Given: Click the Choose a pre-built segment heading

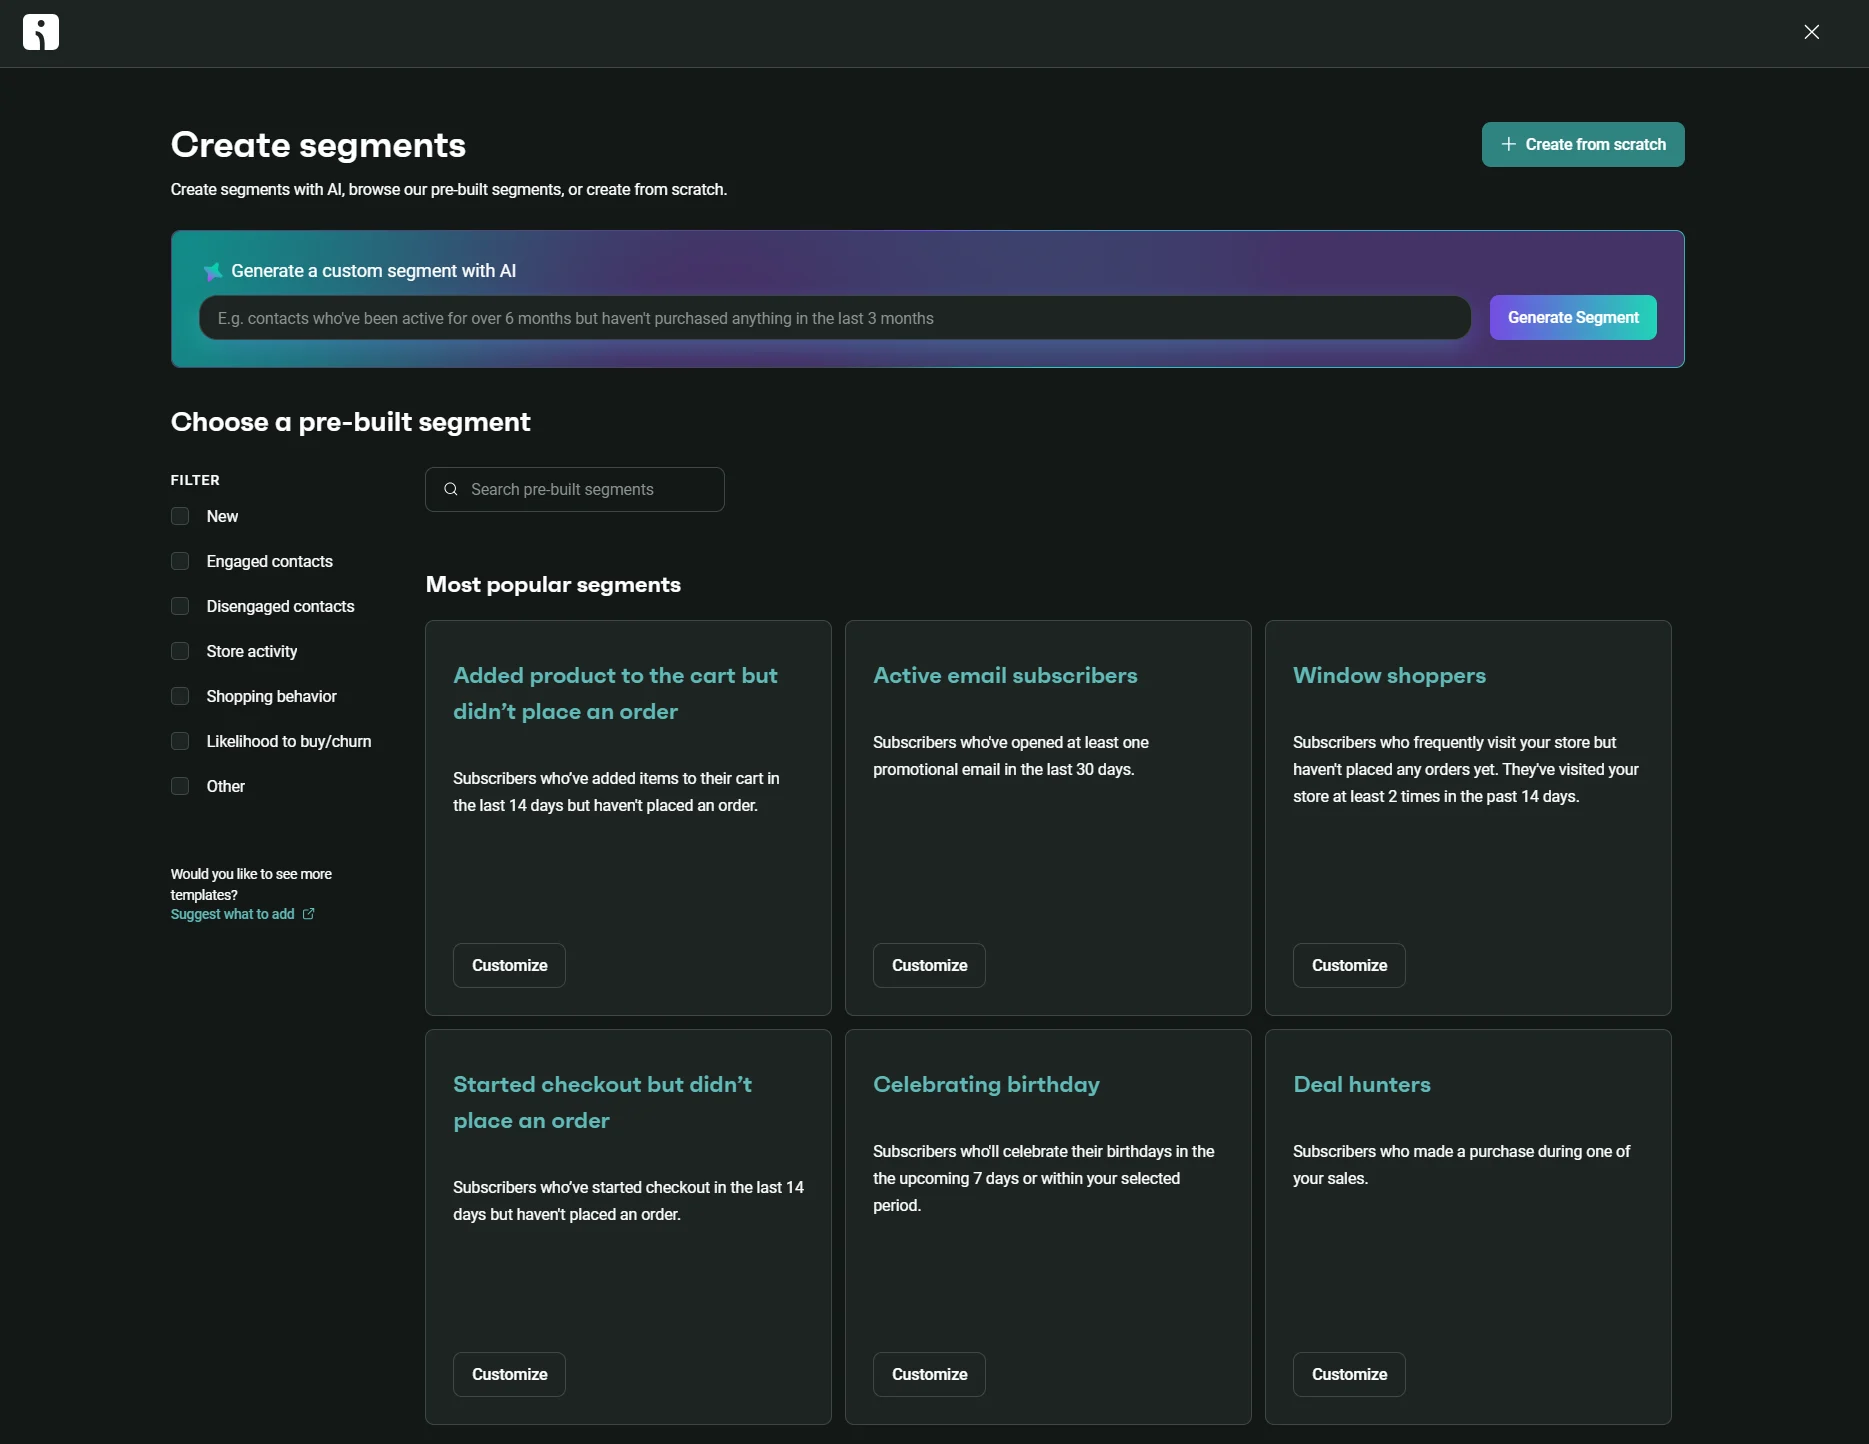Looking at the screenshot, I should coord(350,422).
